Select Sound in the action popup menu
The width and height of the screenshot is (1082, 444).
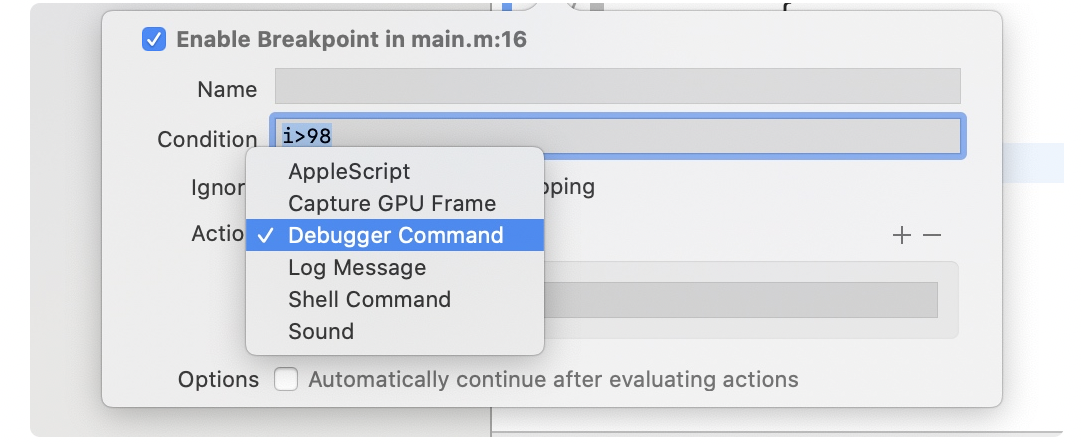tap(321, 331)
